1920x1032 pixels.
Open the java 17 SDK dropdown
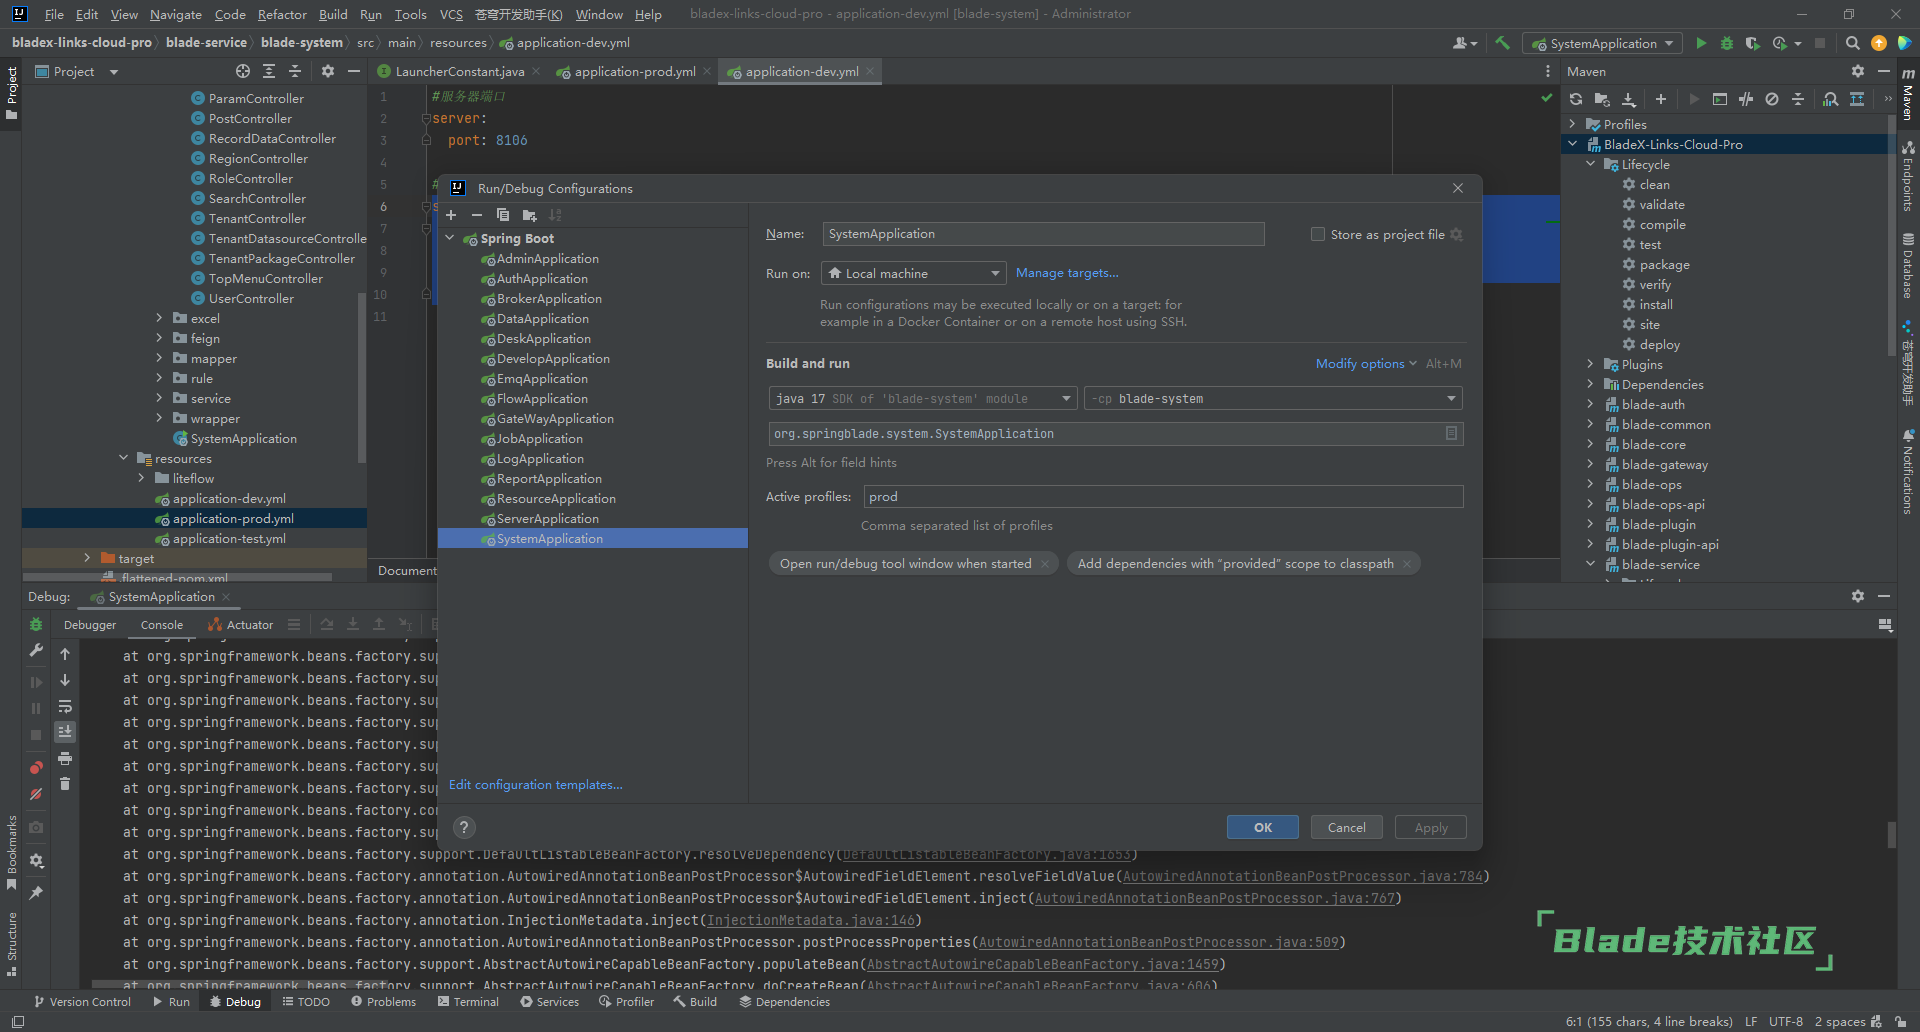pyautogui.click(x=922, y=398)
